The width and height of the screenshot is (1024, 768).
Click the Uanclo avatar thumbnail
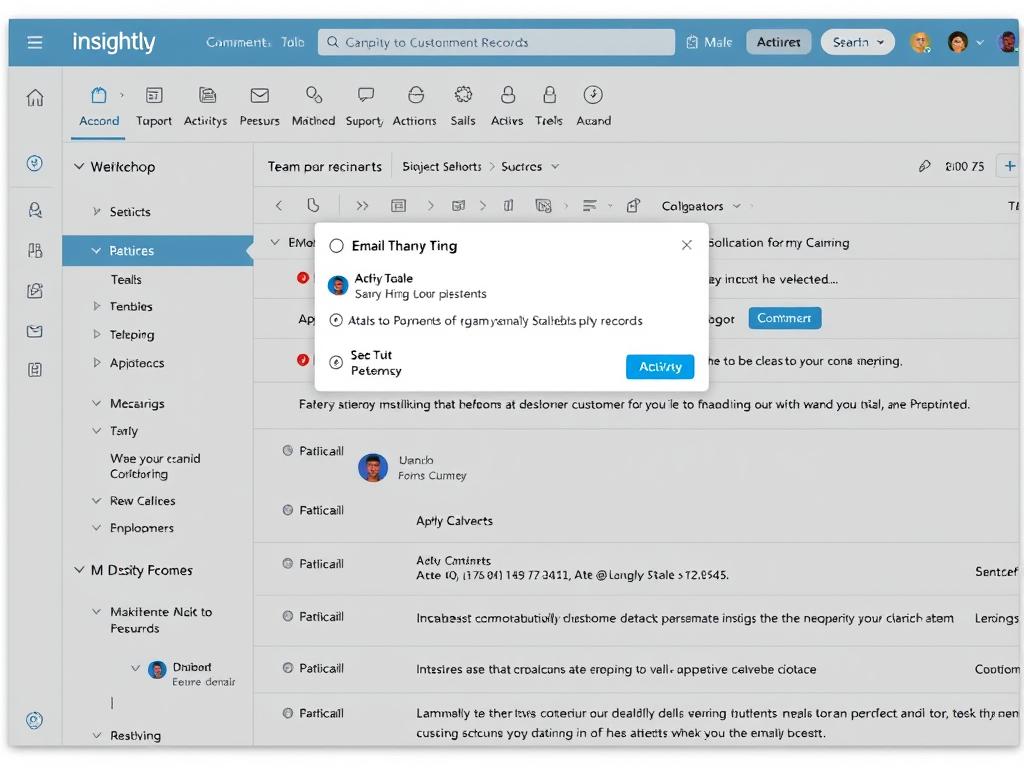click(373, 468)
